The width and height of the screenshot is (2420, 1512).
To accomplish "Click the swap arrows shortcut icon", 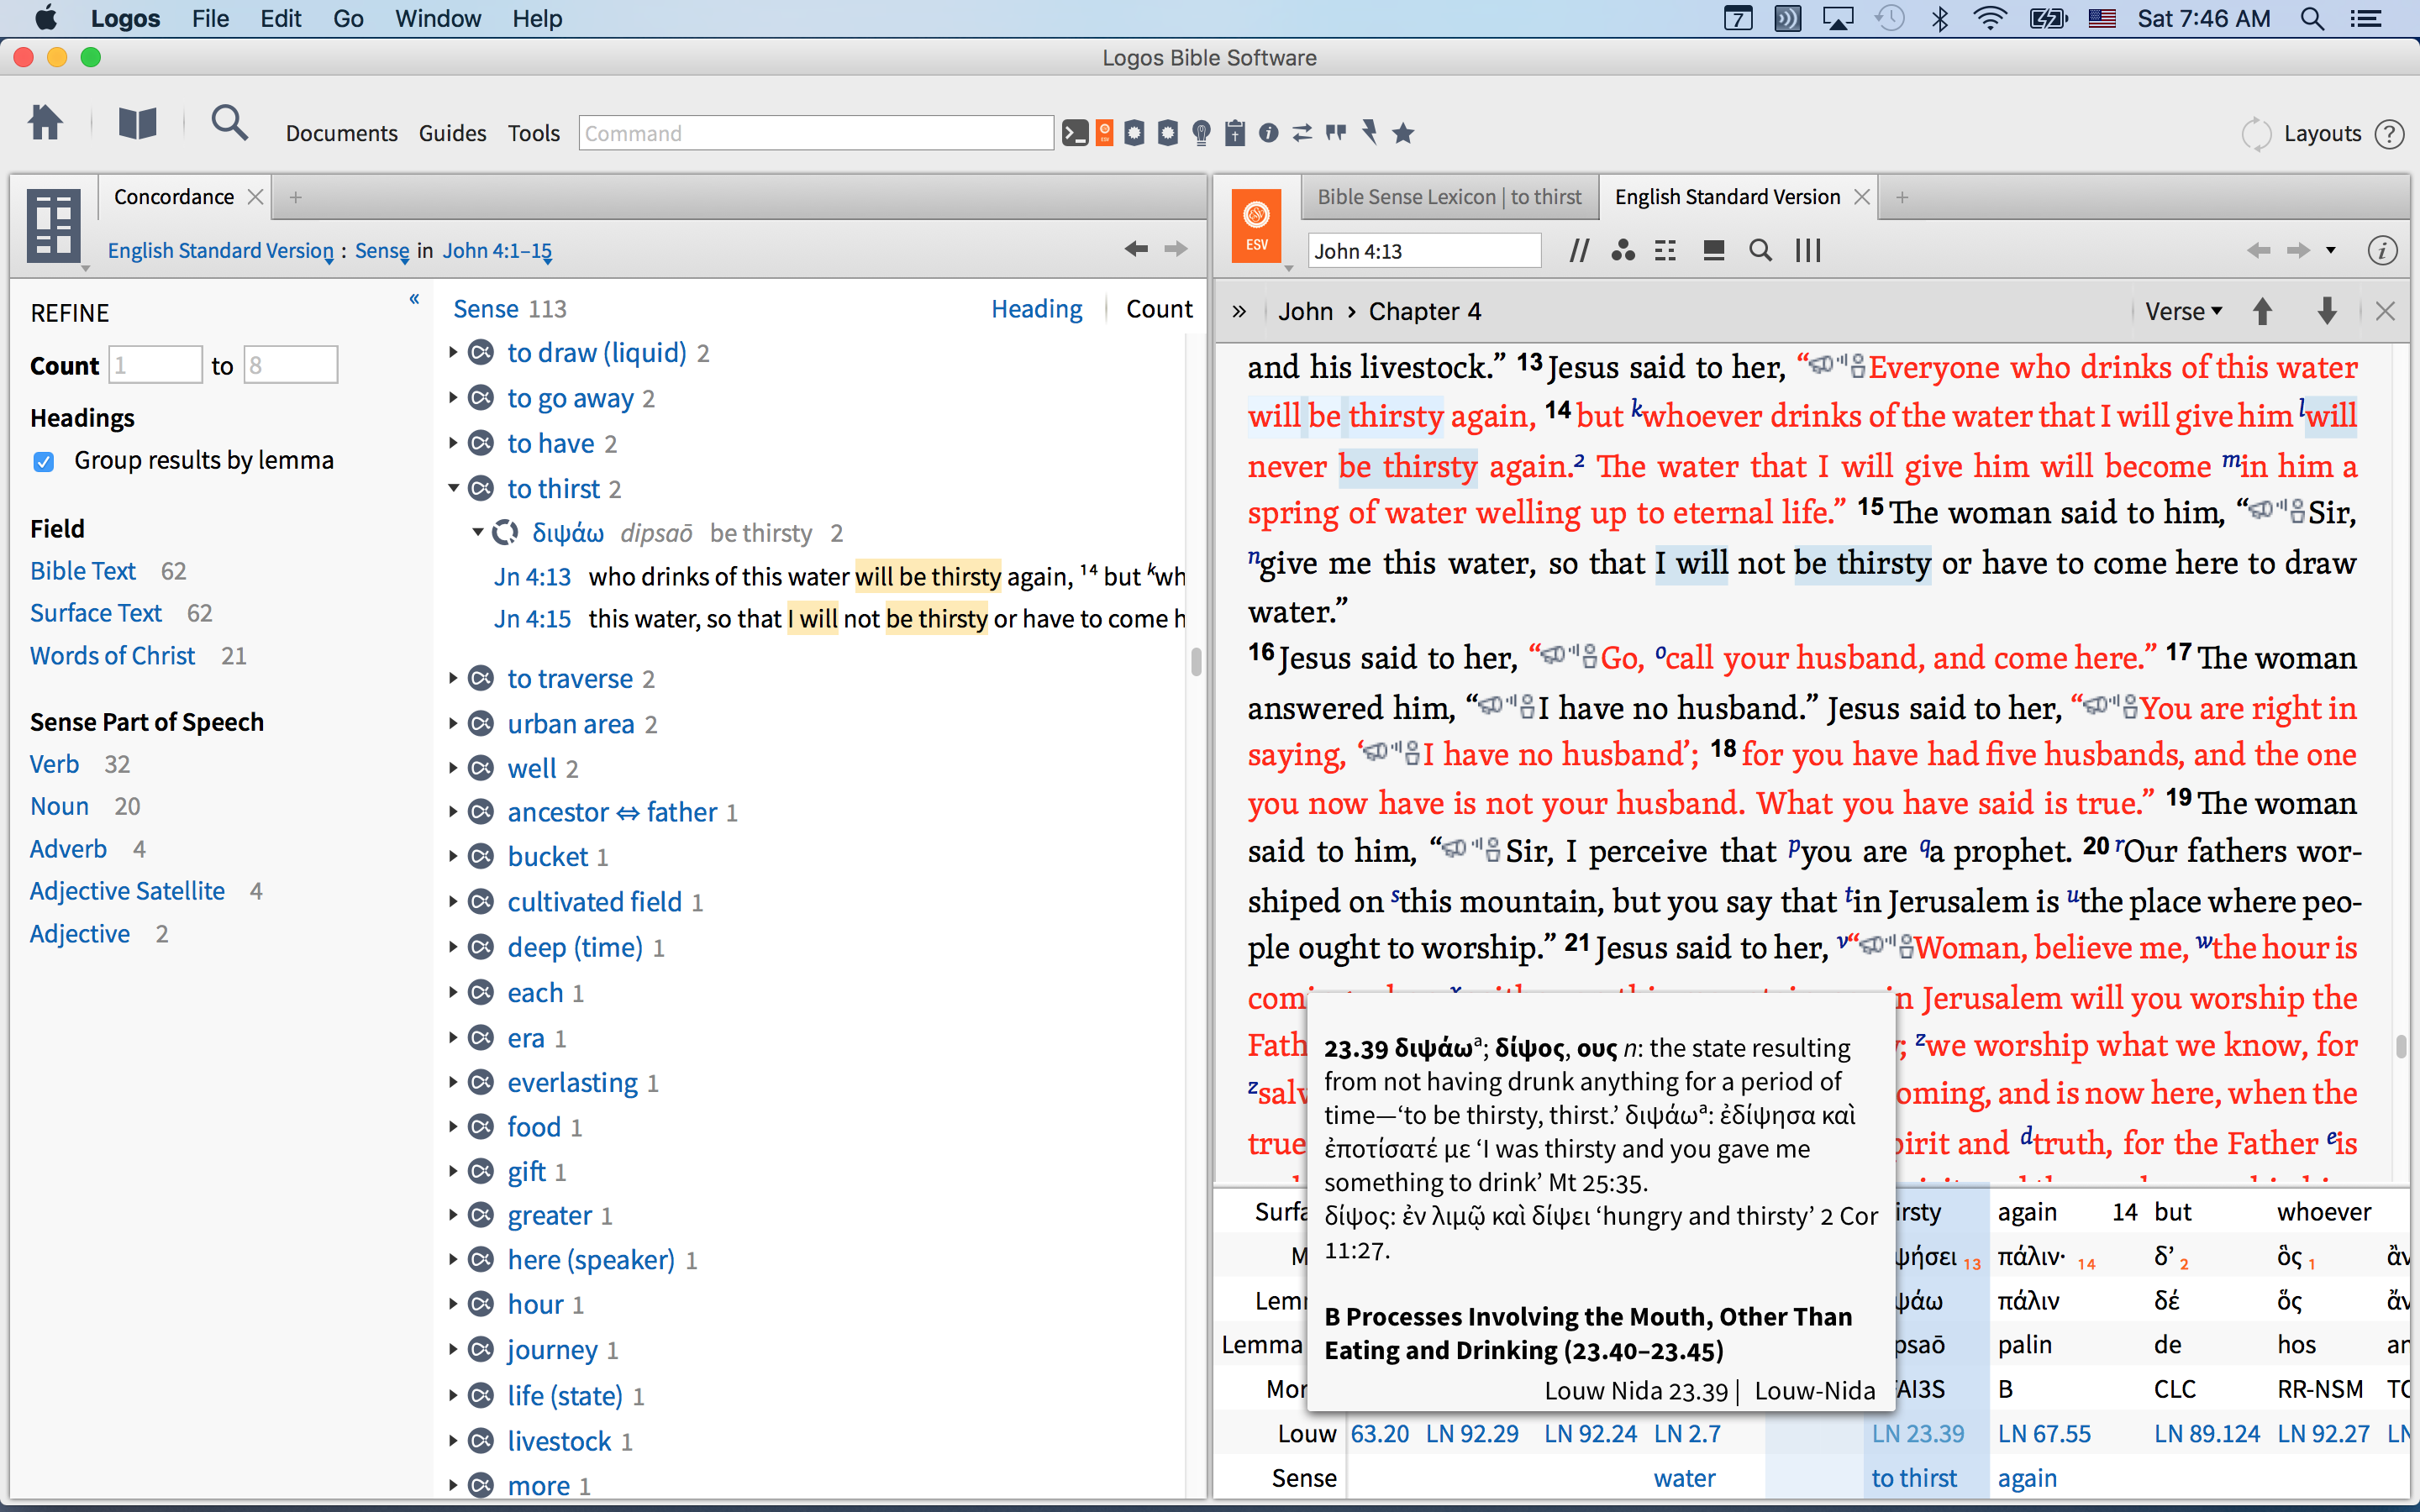I will point(1302,133).
